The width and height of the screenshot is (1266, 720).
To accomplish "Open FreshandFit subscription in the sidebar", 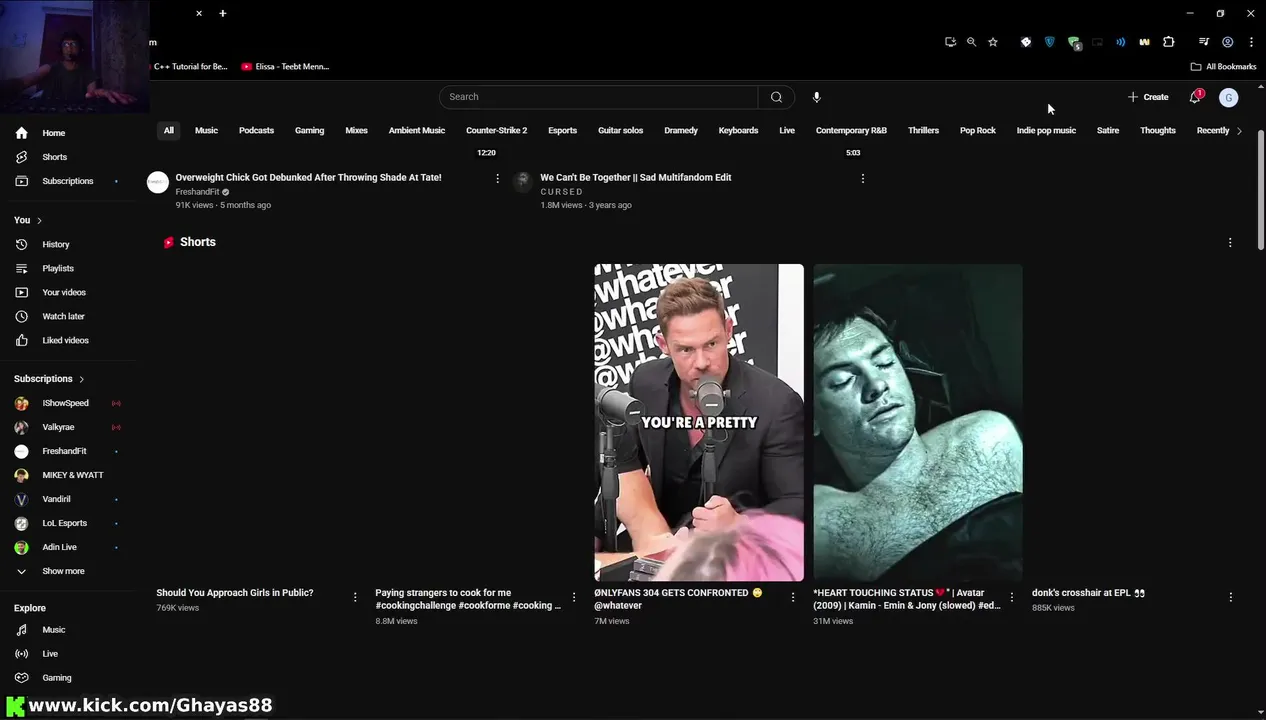I will tap(64, 451).
